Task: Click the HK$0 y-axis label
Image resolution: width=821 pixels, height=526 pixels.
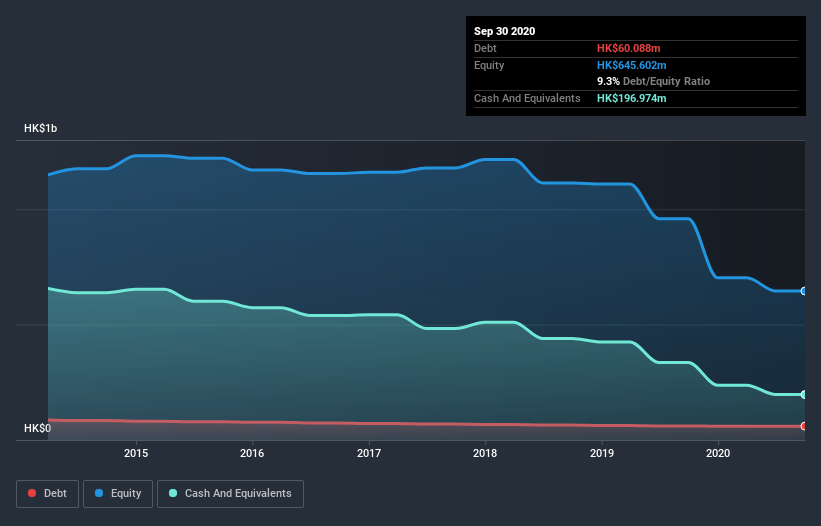Action: pyautogui.click(x=37, y=428)
